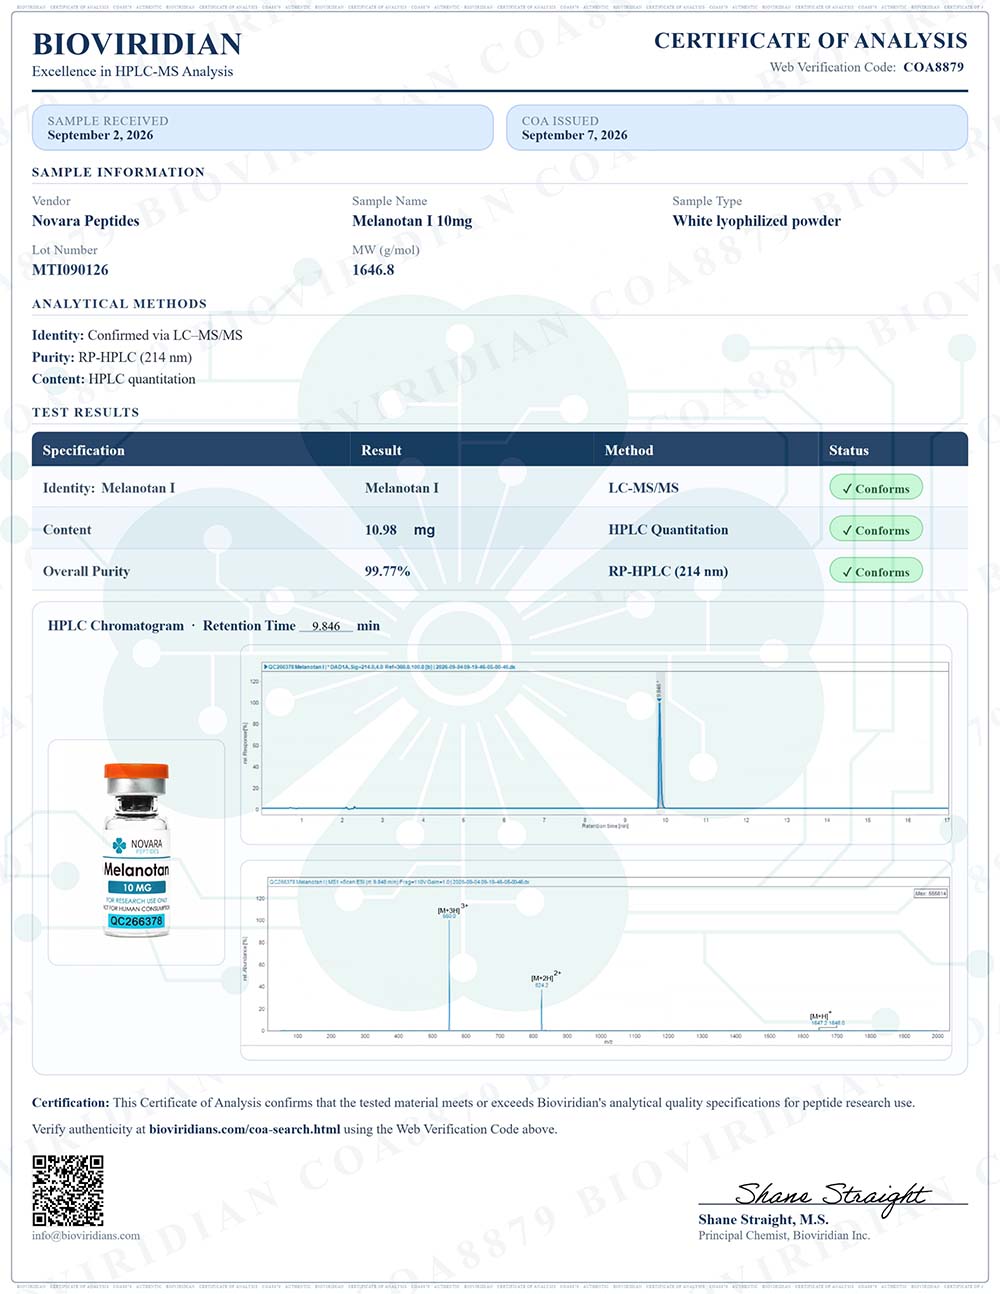
Task: Click molecular weight value 1646.8
Action: pyautogui.click(x=373, y=270)
